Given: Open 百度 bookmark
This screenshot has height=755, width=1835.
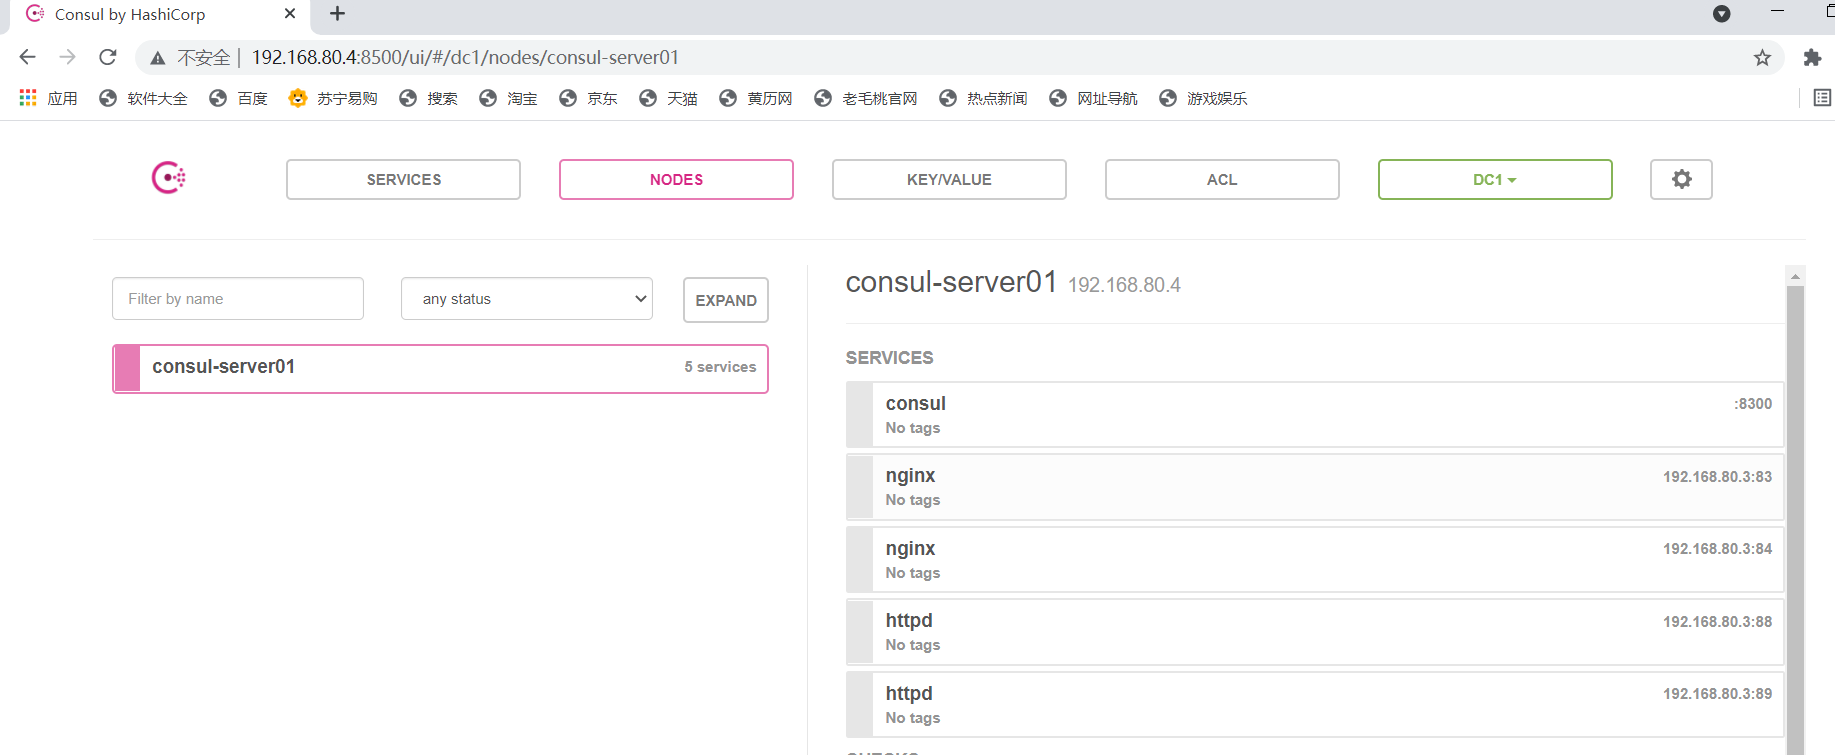Looking at the screenshot, I should 238,98.
